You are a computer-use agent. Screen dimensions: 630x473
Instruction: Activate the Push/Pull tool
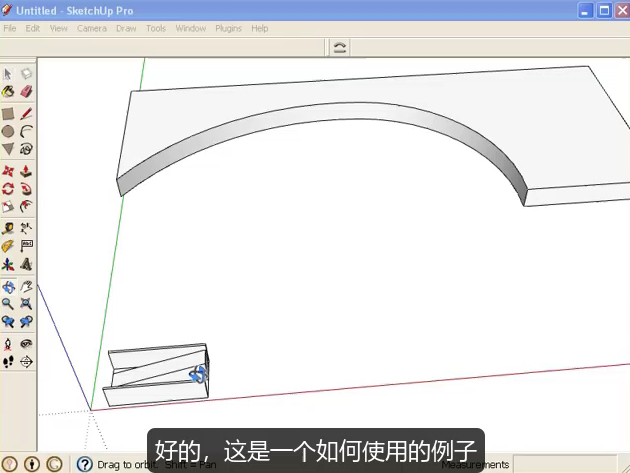pos(26,171)
